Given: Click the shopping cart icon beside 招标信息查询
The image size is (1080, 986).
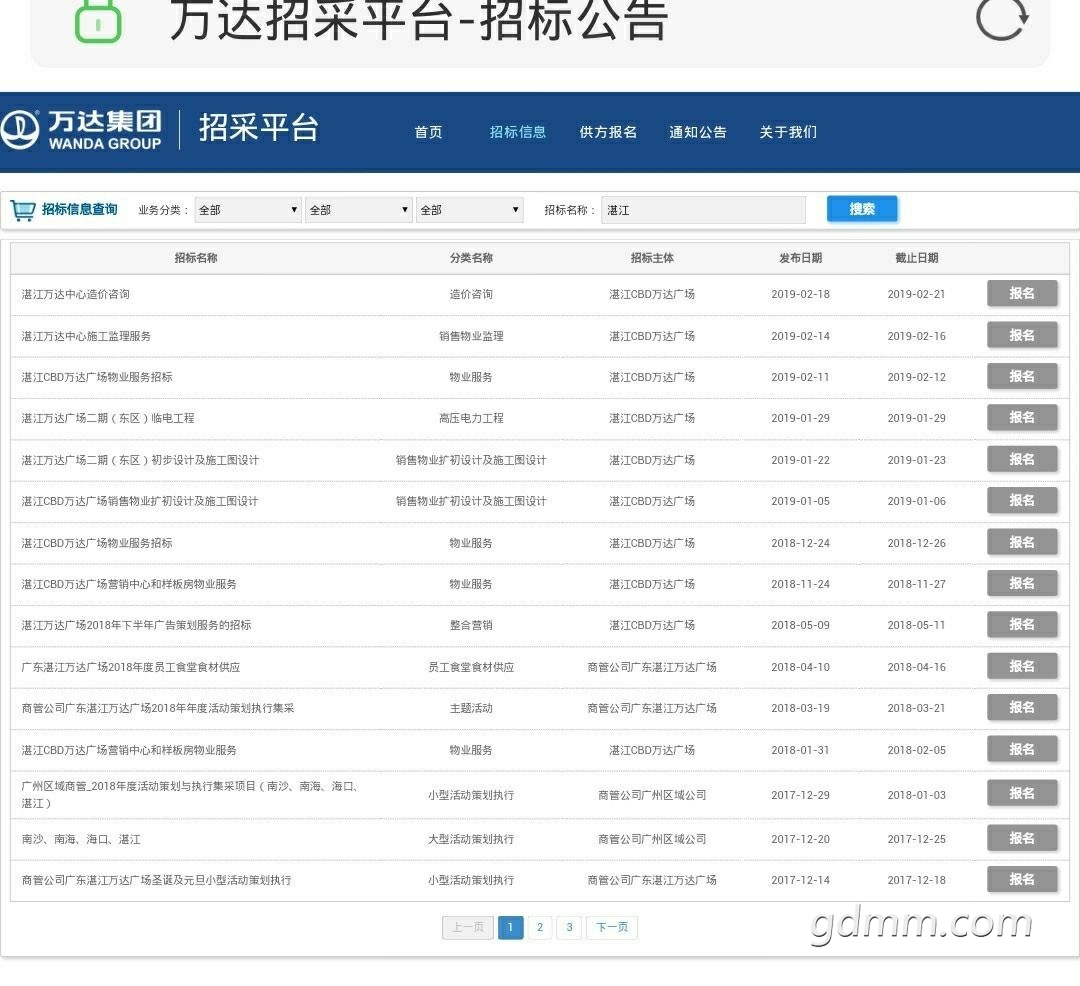Looking at the screenshot, I should [x=22, y=210].
